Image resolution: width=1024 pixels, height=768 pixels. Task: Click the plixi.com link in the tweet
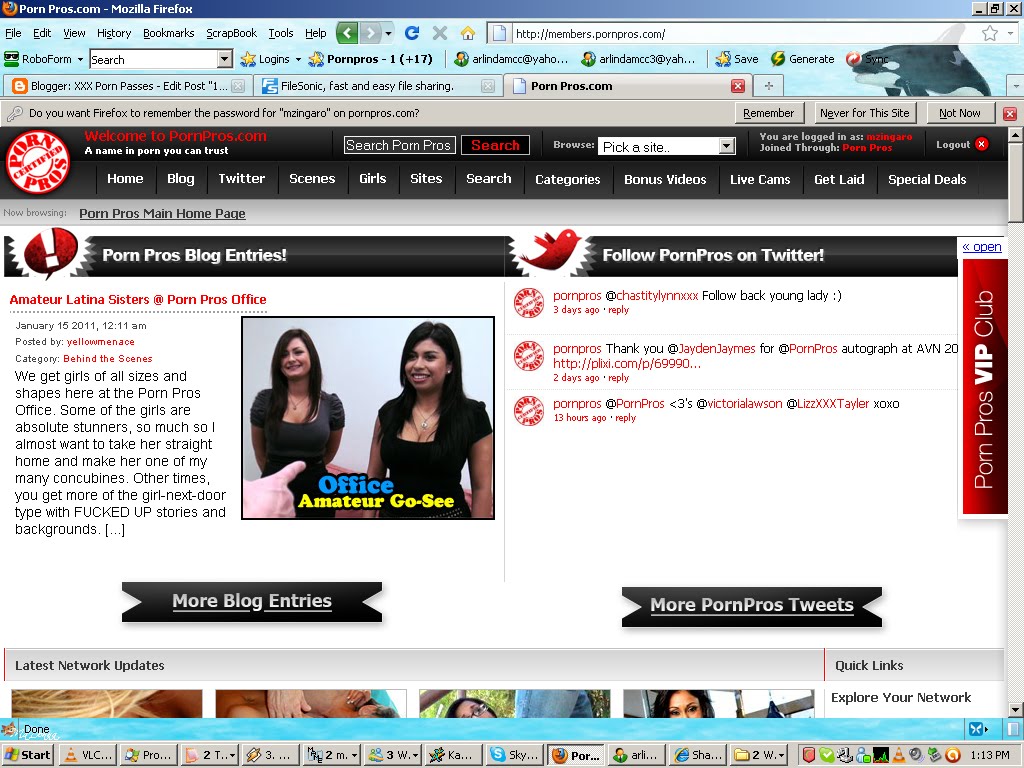tap(626, 364)
